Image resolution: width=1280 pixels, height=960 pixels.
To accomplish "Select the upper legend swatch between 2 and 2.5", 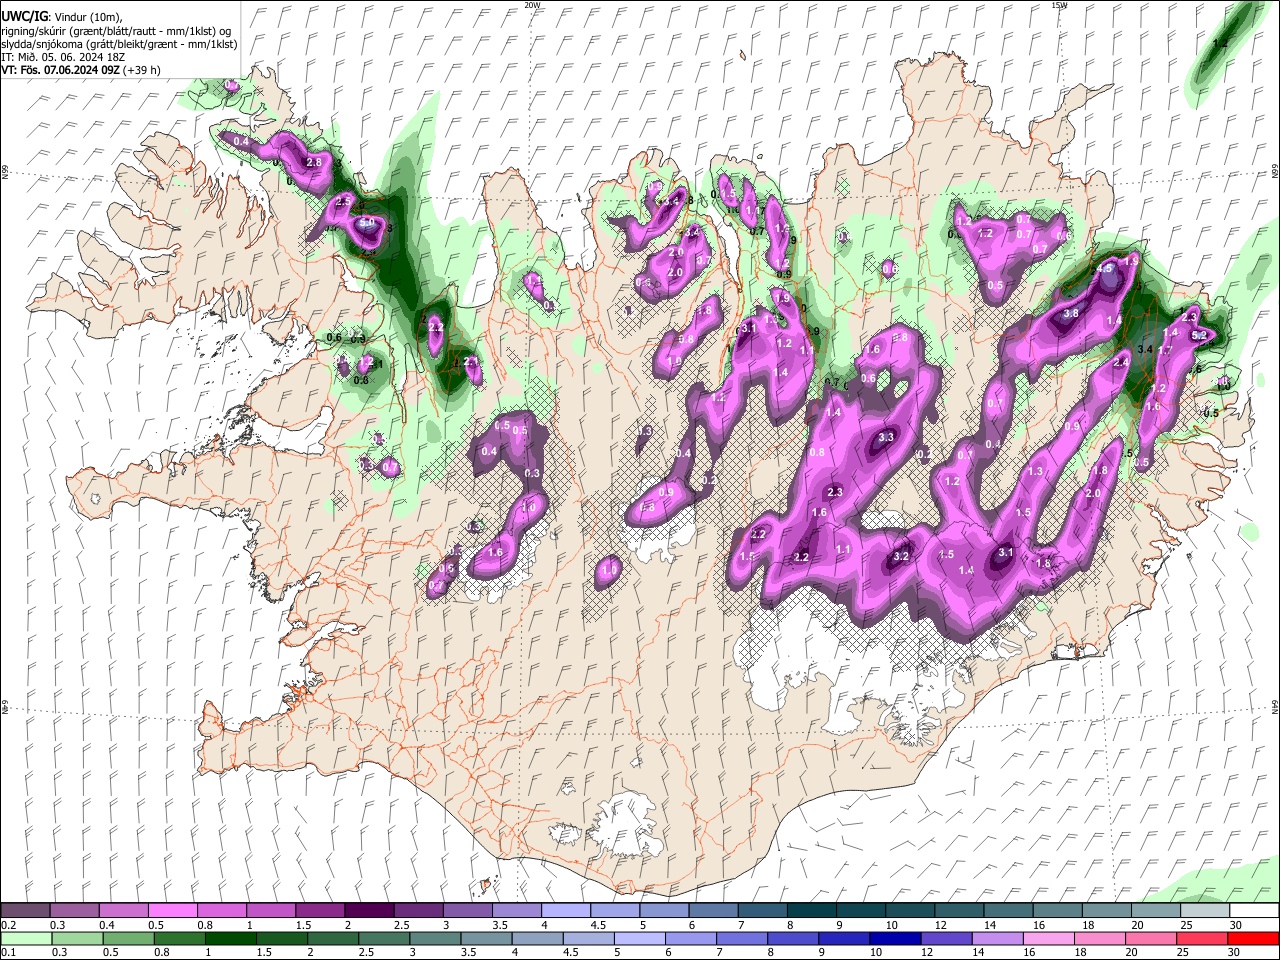I will tap(369, 911).
